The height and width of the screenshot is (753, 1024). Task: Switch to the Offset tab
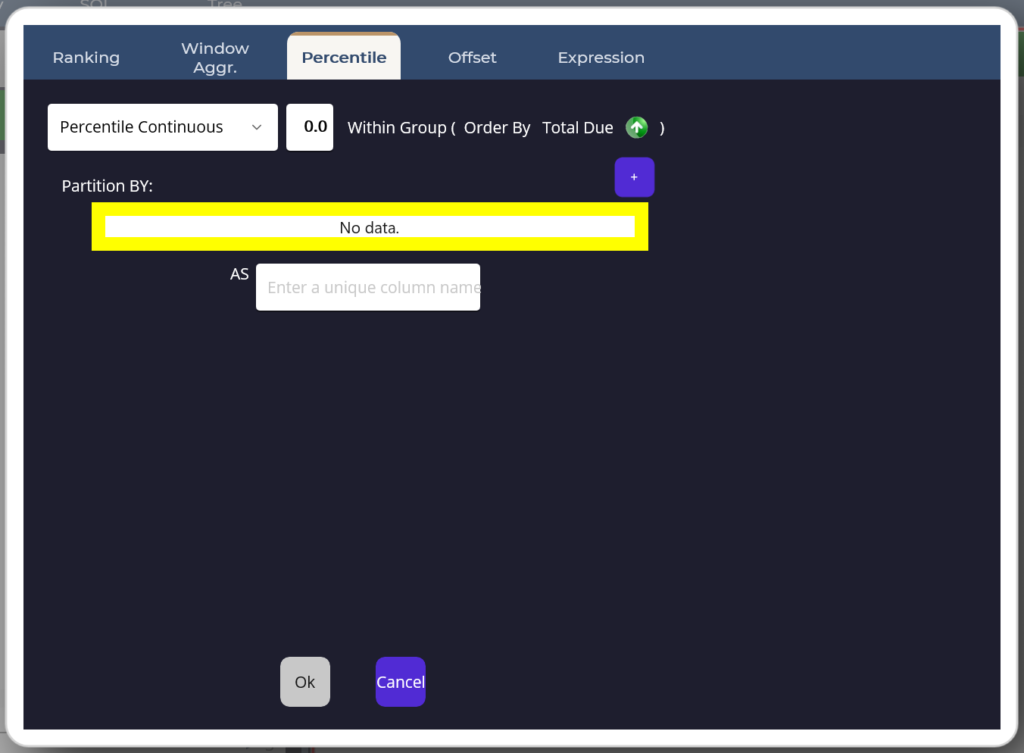472,57
